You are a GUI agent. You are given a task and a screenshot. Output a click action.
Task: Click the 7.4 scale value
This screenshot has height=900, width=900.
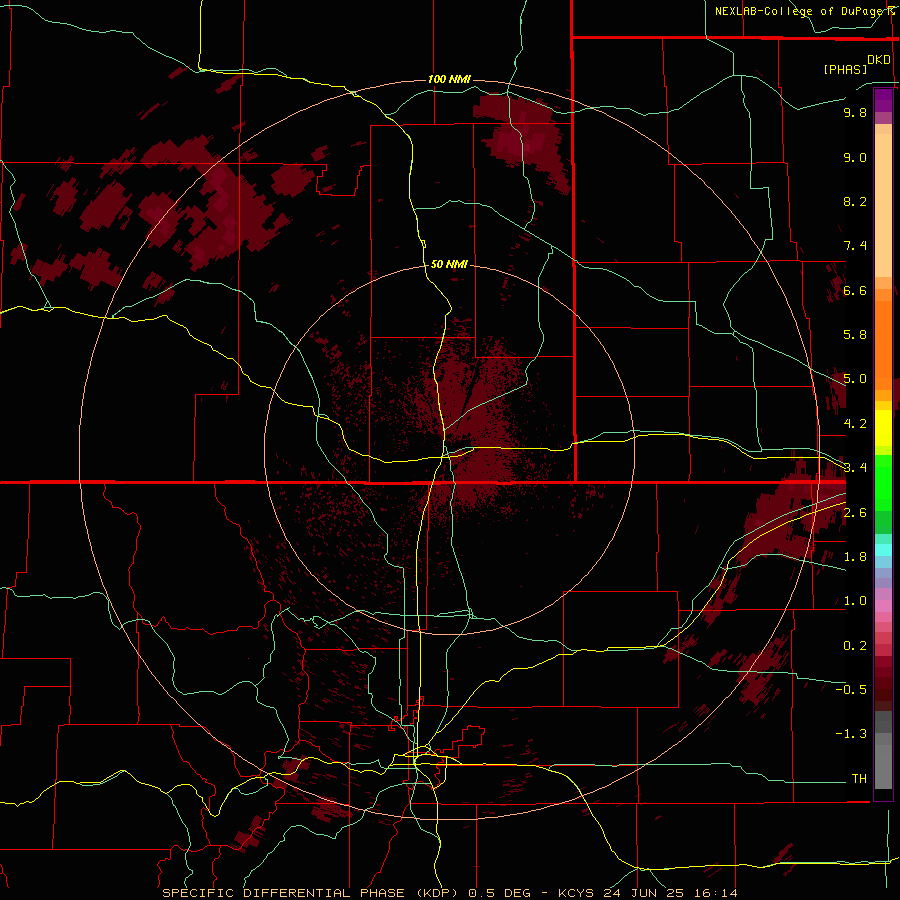point(855,246)
